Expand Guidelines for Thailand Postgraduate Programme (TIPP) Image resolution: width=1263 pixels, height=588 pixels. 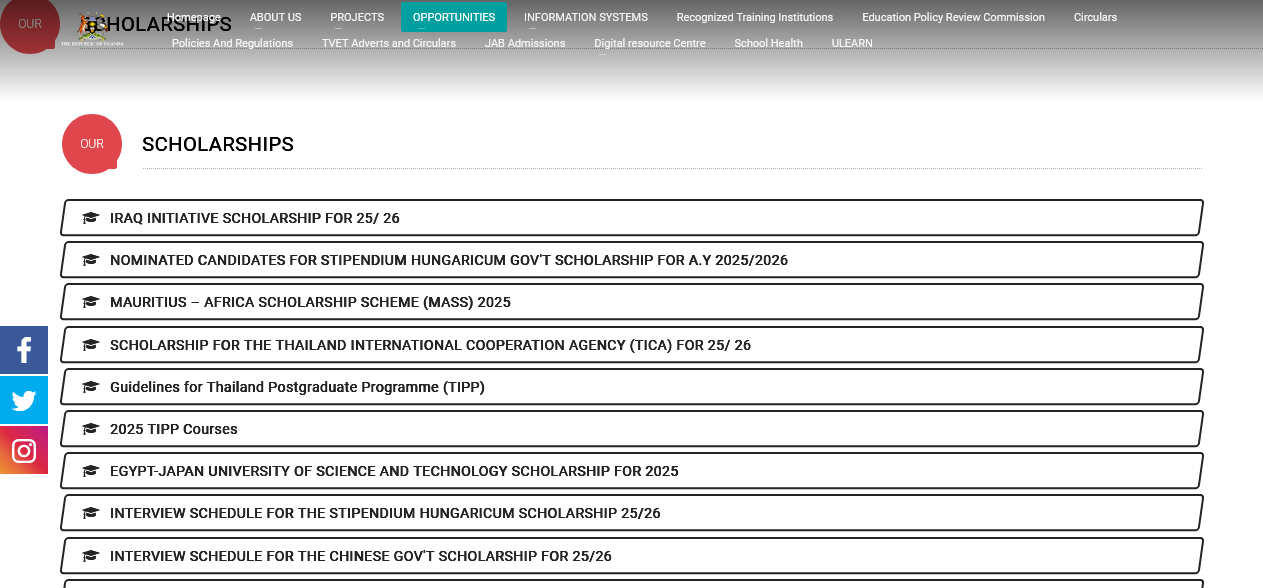632,387
